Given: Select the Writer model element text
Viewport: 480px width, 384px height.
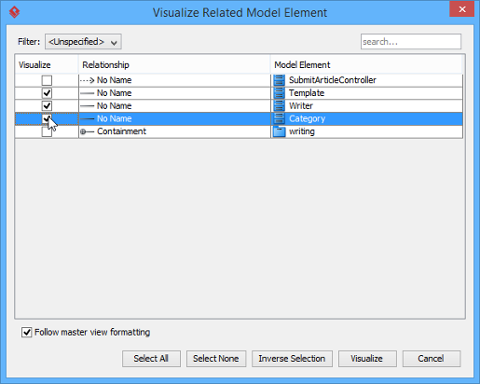Looking at the screenshot, I should click(301, 106).
